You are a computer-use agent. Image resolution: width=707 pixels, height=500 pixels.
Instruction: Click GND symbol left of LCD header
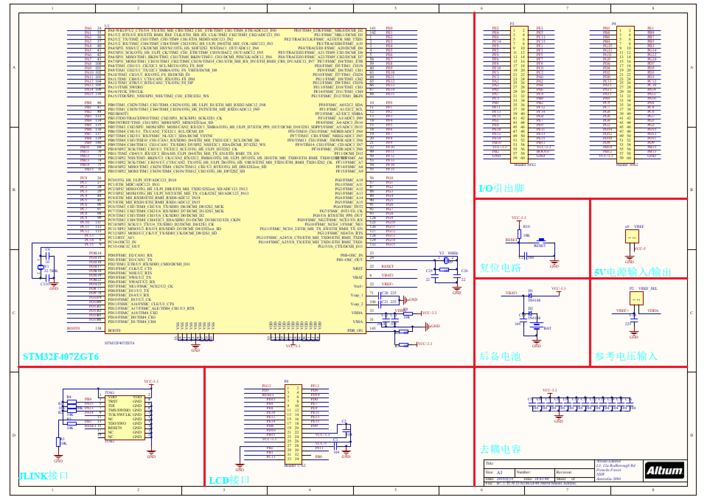[x=239, y=466]
